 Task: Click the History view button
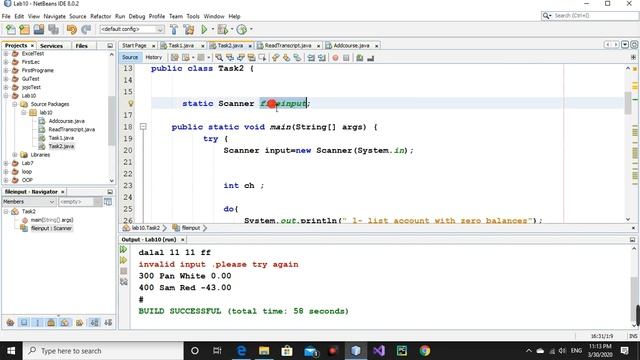pyautogui.click(x=153, y=58)
